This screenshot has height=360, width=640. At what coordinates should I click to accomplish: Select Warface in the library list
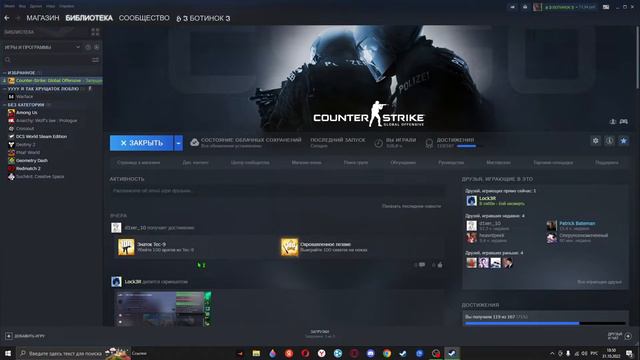pyautogui.click(x=24, y=97)
